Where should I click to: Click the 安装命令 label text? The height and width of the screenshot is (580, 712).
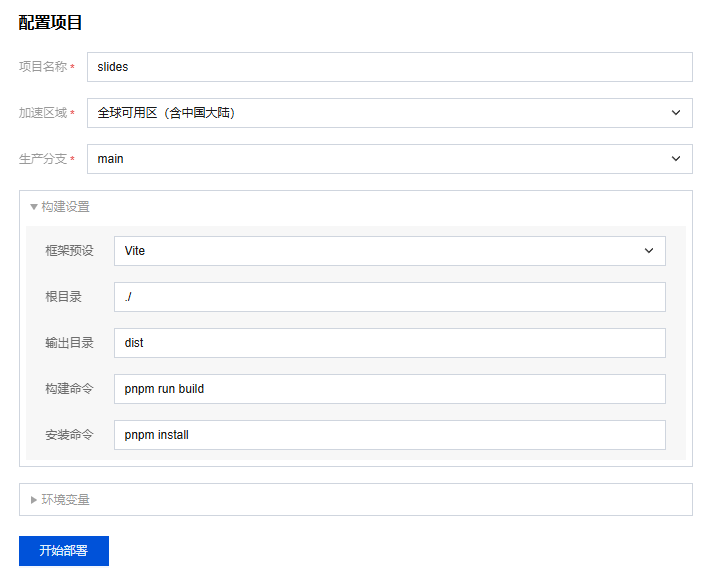point(69,435)
